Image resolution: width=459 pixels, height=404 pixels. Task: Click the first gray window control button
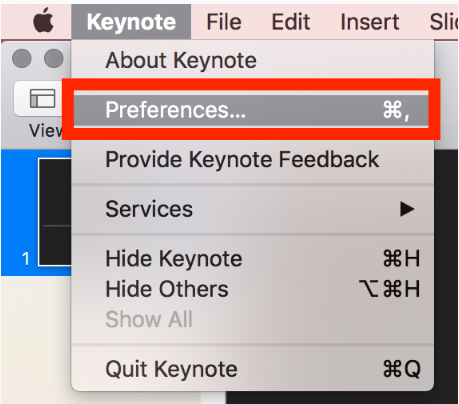point(22,58)
